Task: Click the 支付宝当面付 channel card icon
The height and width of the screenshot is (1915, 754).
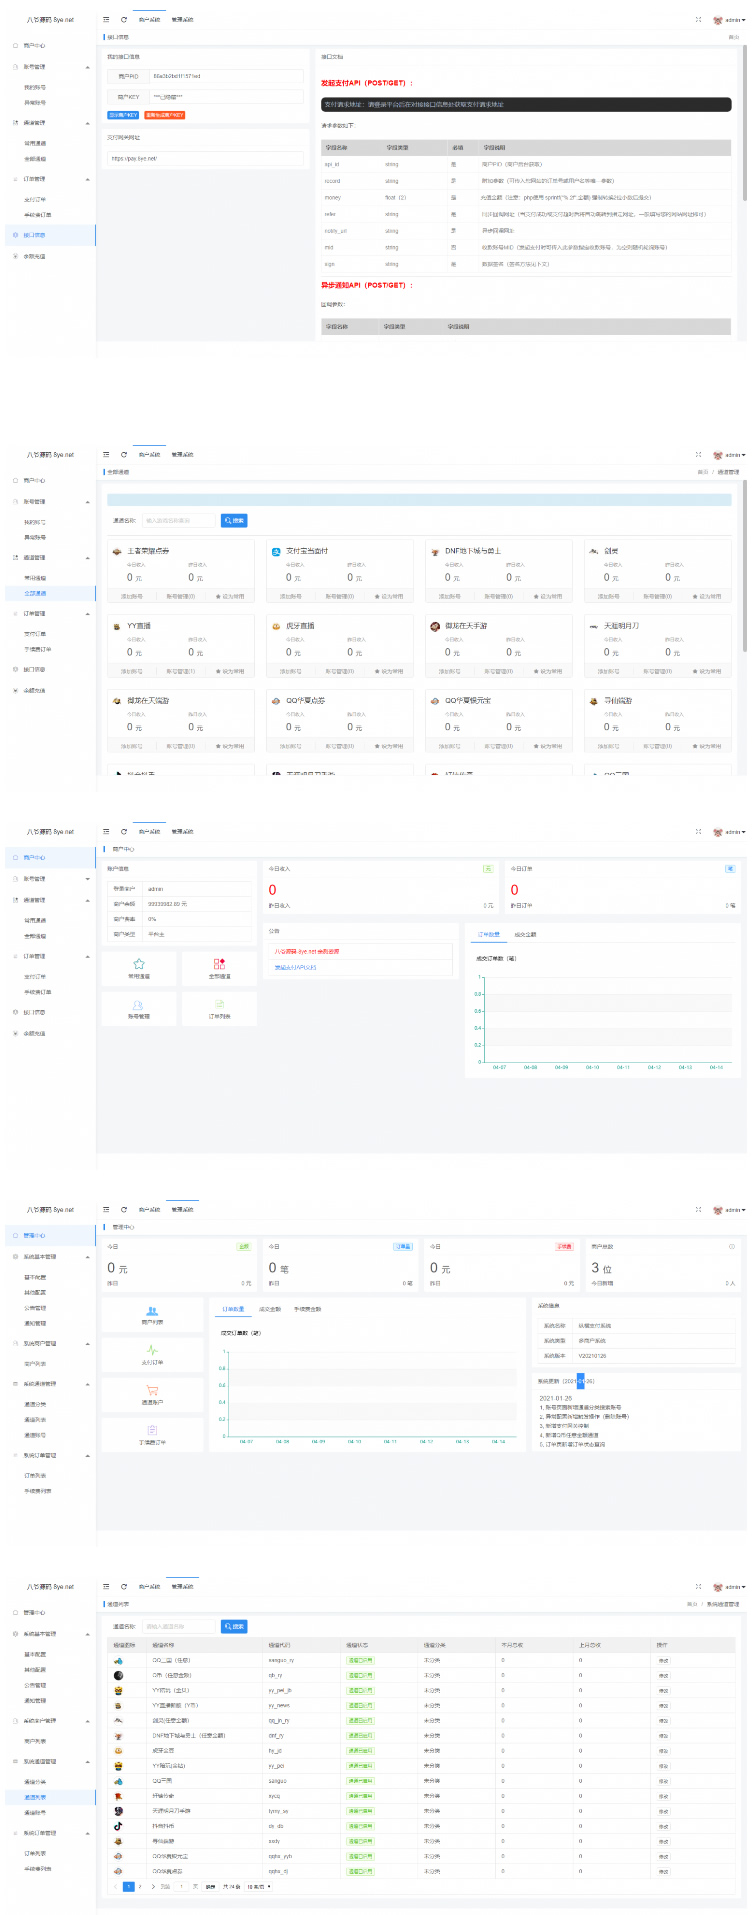Action: click(x=276, y=551)
